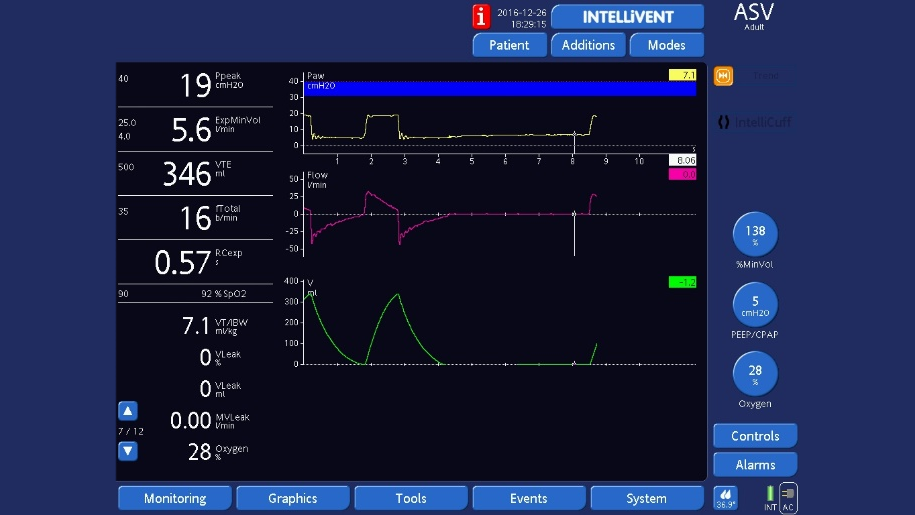Viewport: 915px width, 515px height.
Task: Open the Tools tab
Action: pos(411,498)
